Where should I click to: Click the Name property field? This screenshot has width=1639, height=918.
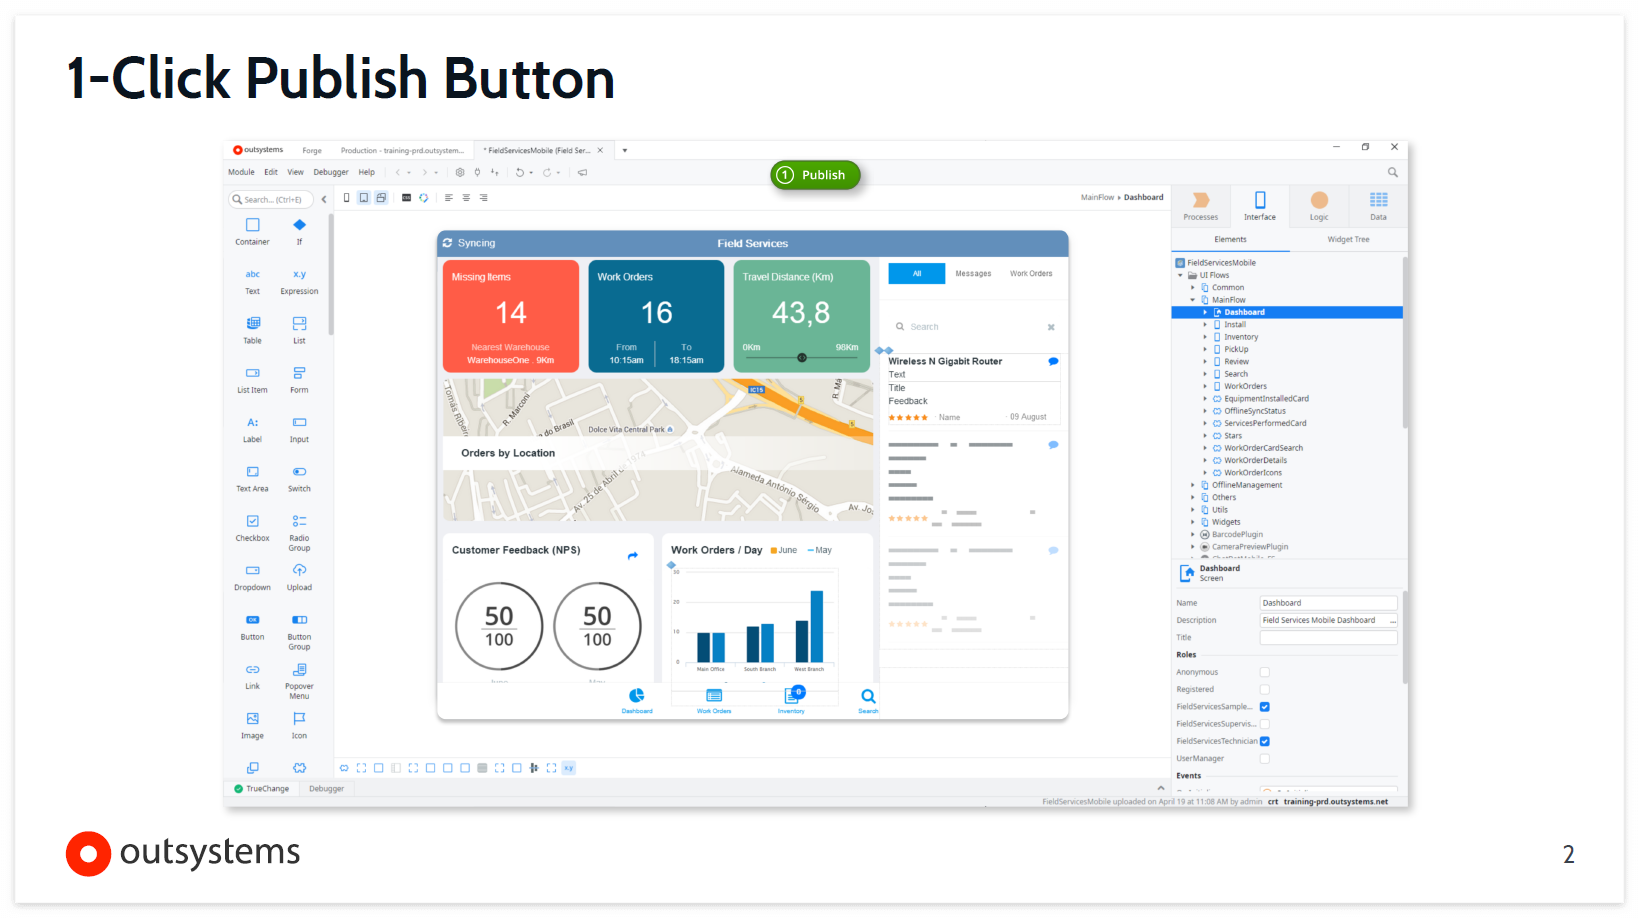(1328, 603)
